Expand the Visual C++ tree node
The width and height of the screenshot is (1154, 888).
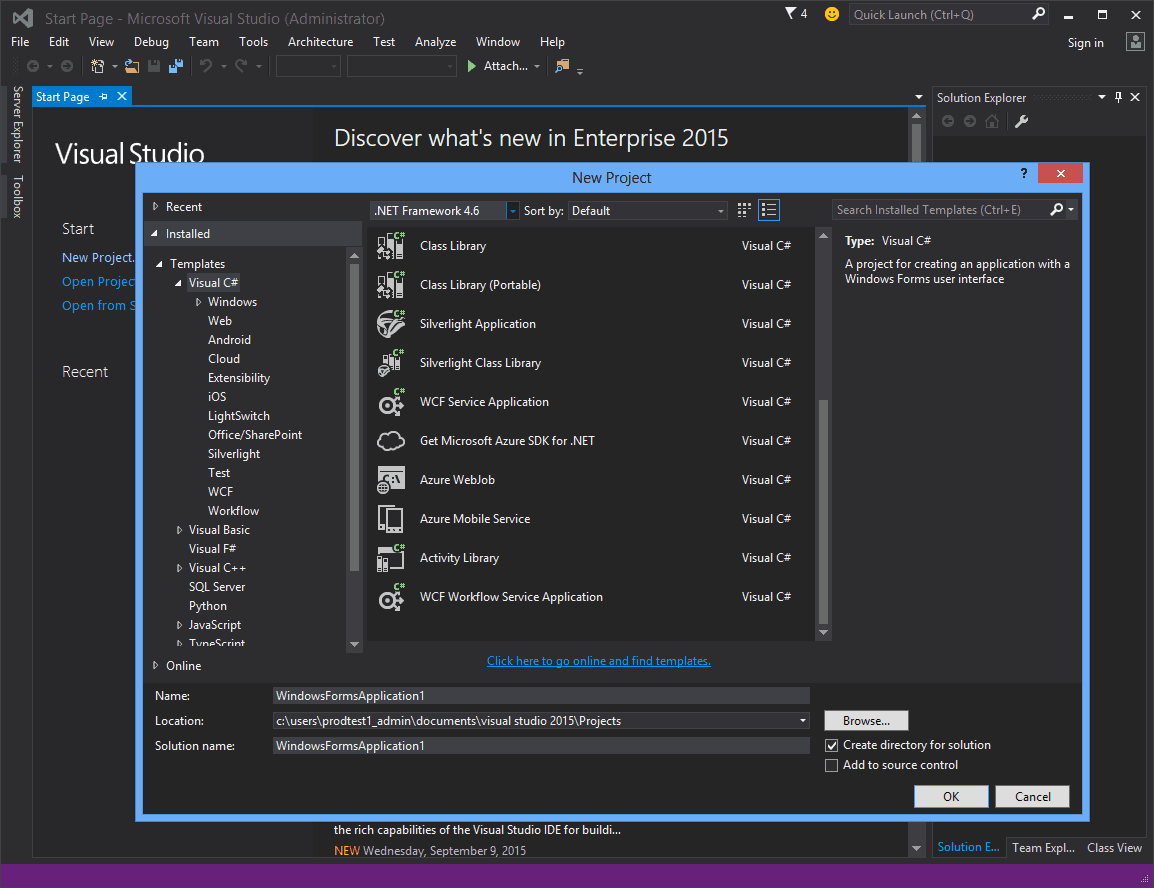[179, 568]
